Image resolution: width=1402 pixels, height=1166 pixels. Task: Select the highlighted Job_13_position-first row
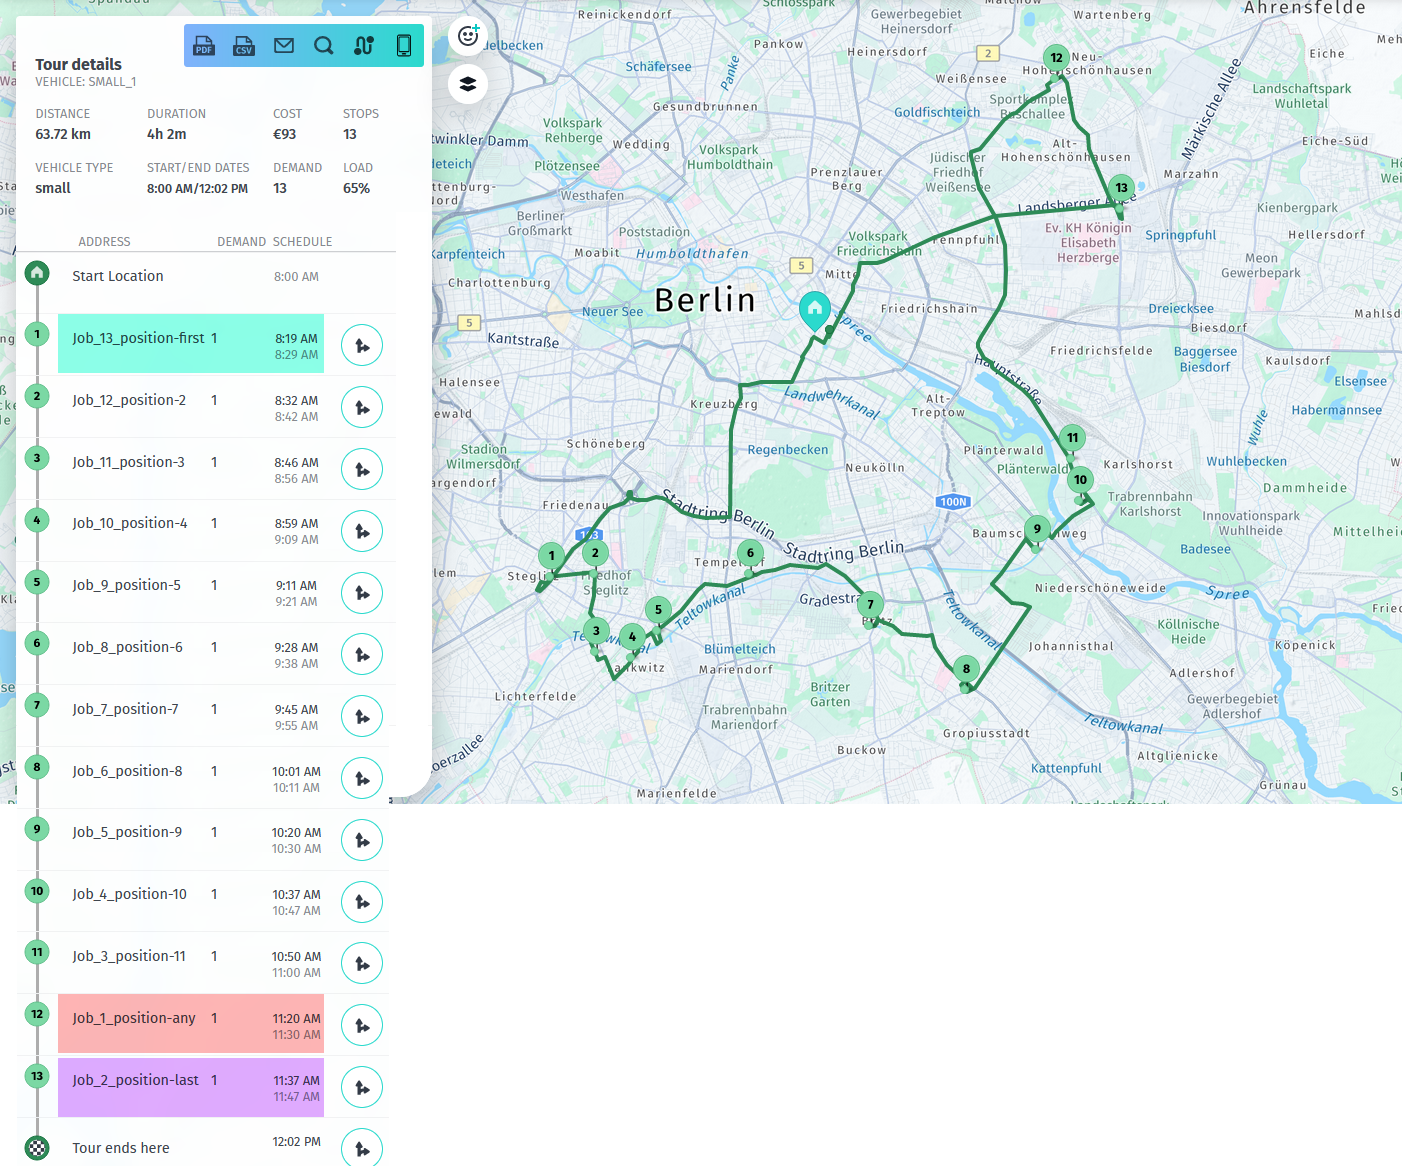(190, 343)
